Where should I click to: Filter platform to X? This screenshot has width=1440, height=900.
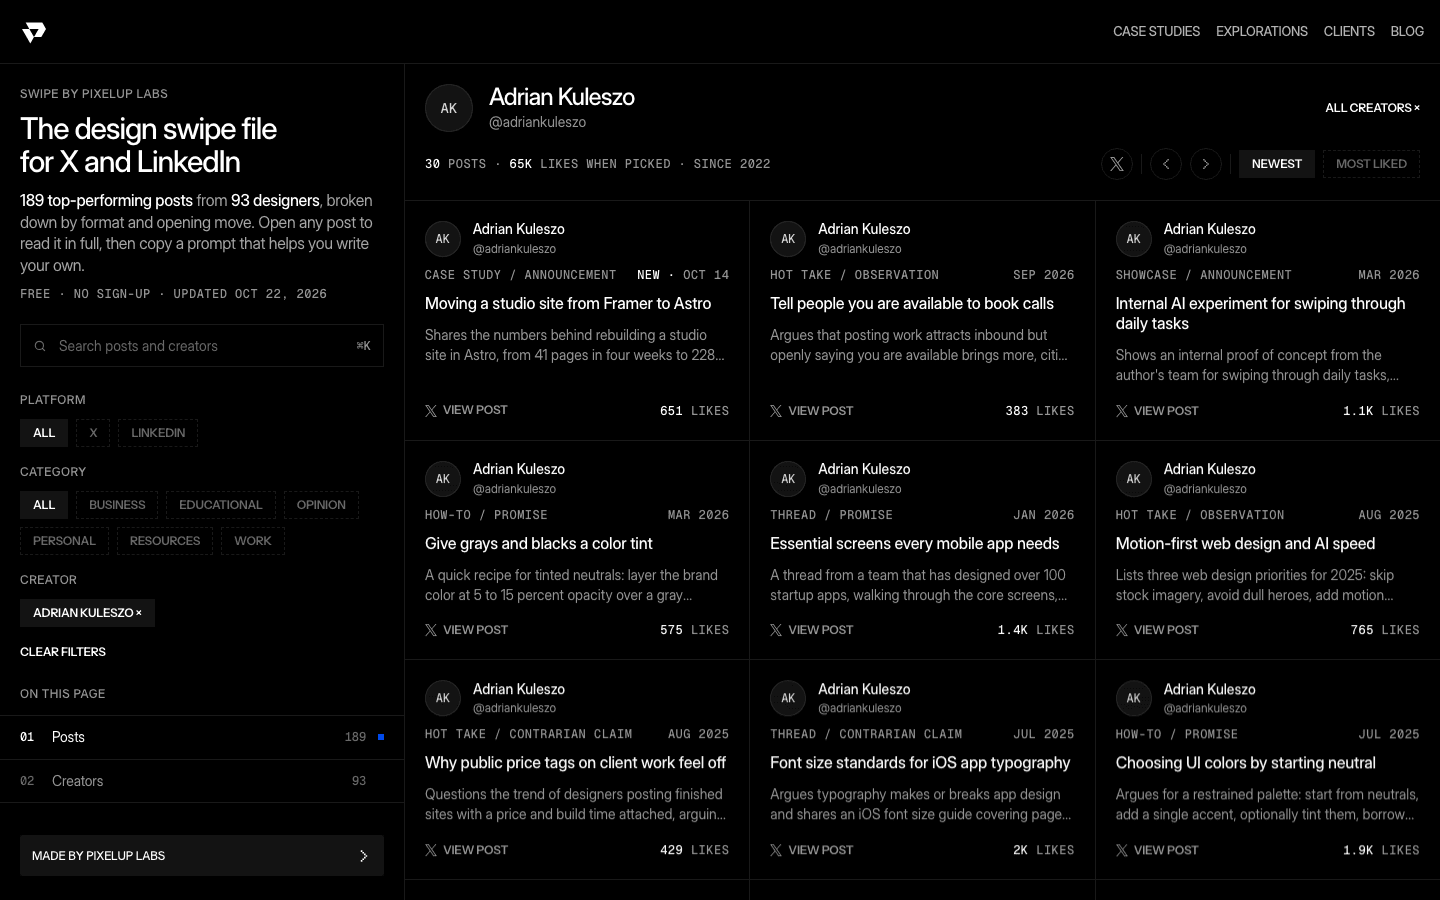click(x=93, y=433)
